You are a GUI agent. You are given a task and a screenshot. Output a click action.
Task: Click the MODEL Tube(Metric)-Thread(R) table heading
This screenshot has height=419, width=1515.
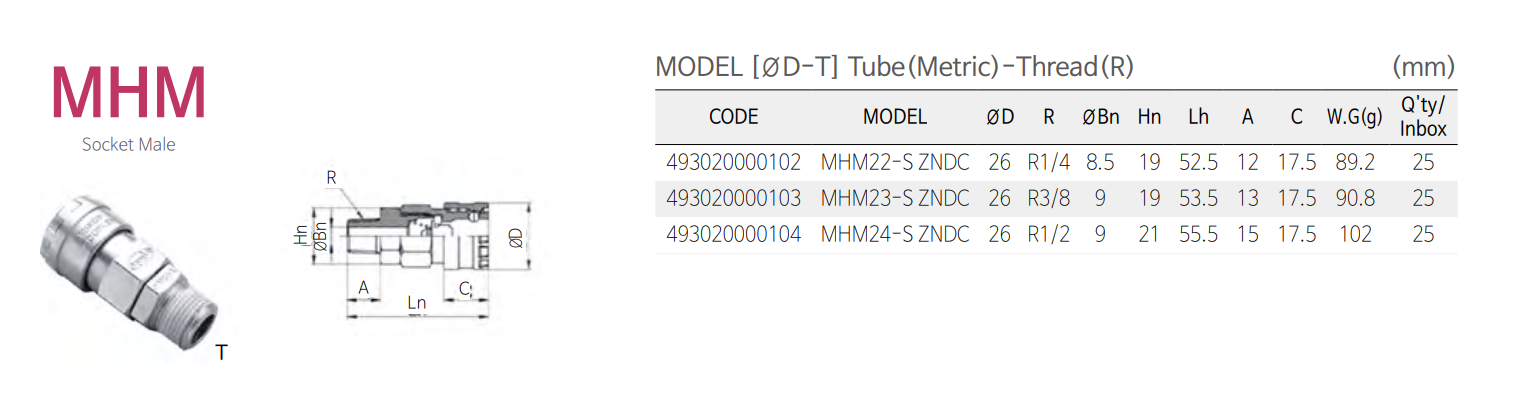tap(894, 68)
